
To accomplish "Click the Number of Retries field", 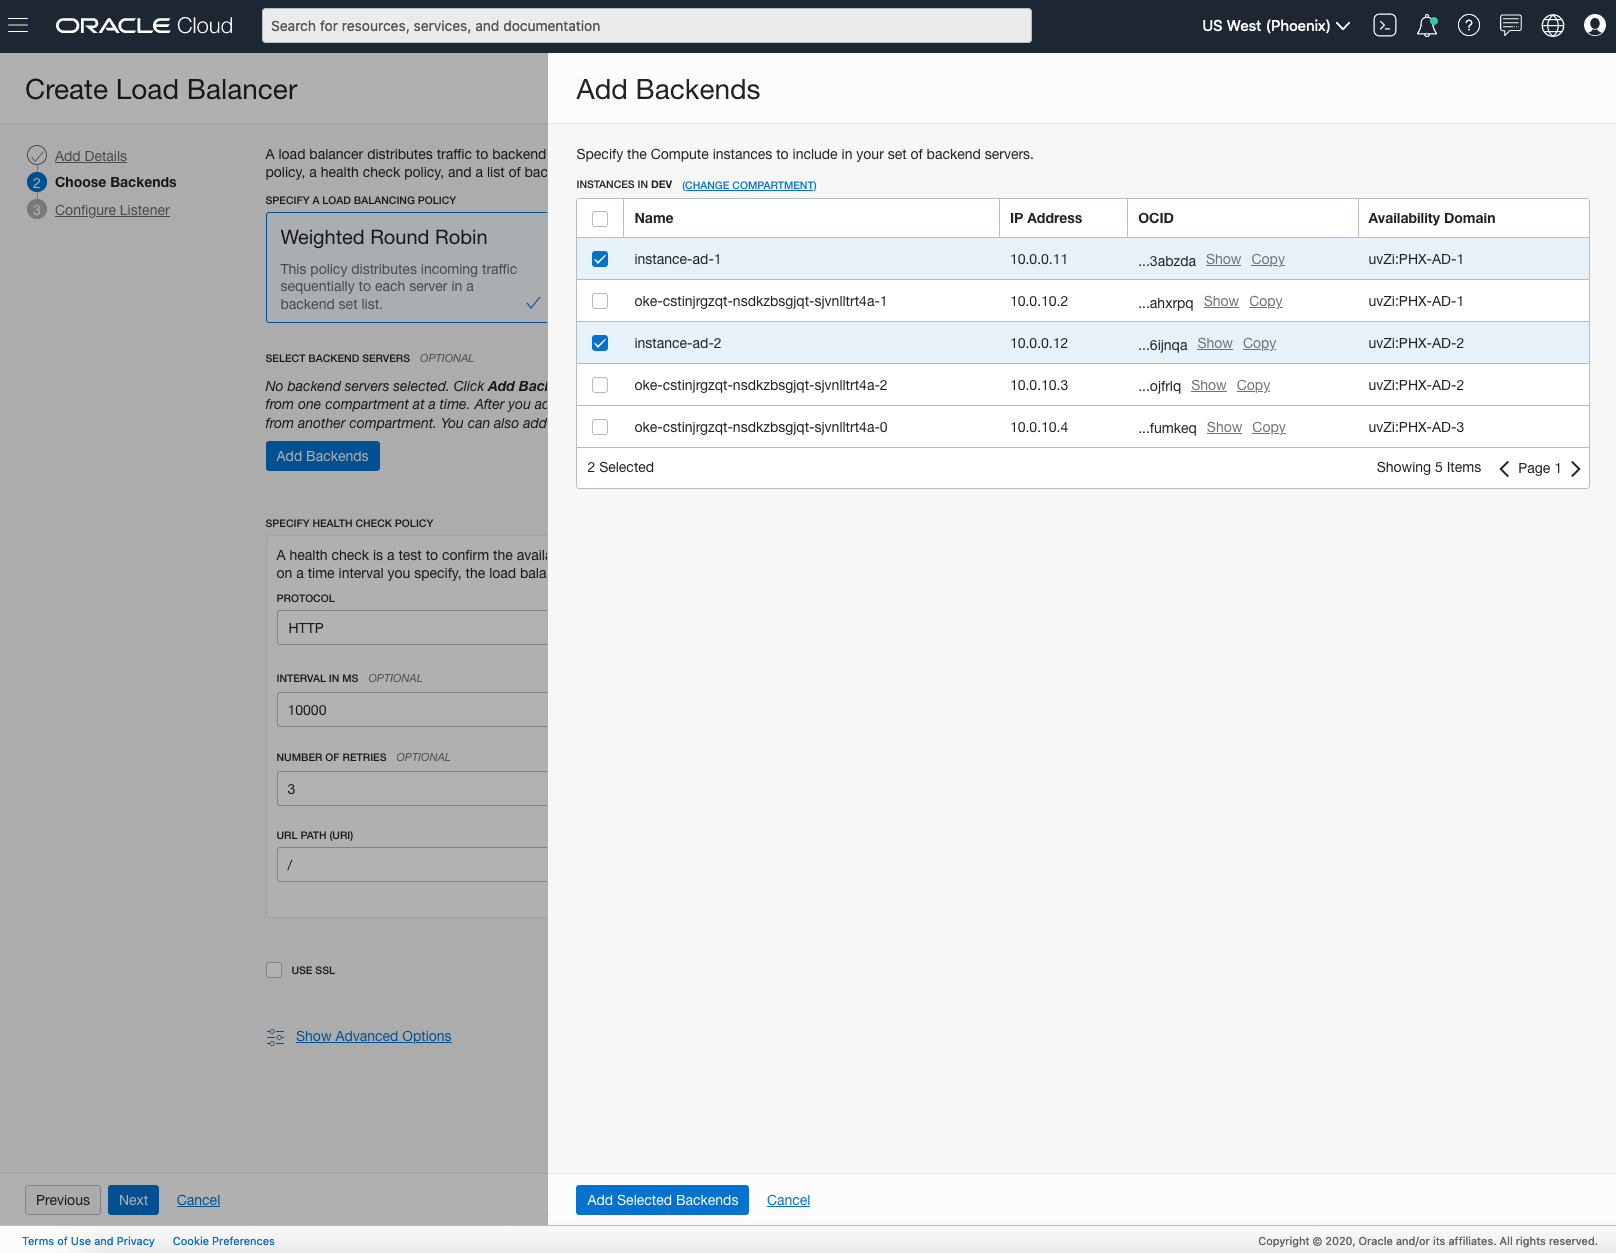I will click(412, 789).
